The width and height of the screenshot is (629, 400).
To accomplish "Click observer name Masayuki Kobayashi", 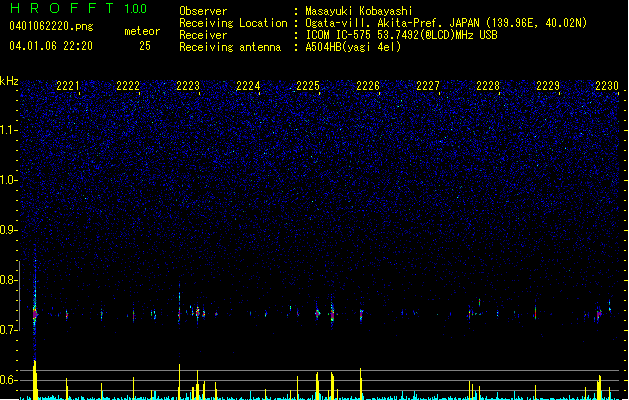I will tap(359, 11).
